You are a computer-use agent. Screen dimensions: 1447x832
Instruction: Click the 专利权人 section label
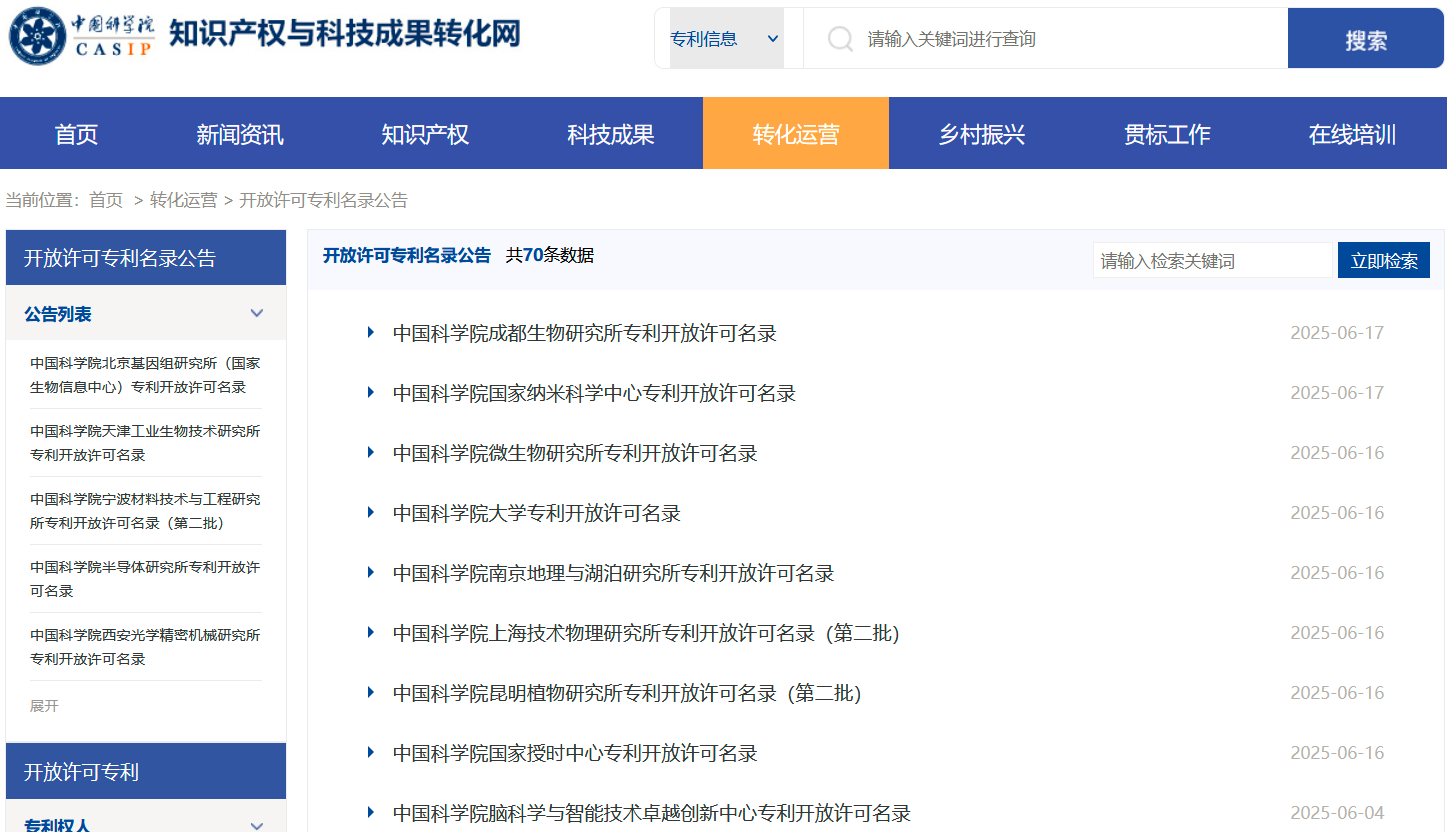(57, 826)
